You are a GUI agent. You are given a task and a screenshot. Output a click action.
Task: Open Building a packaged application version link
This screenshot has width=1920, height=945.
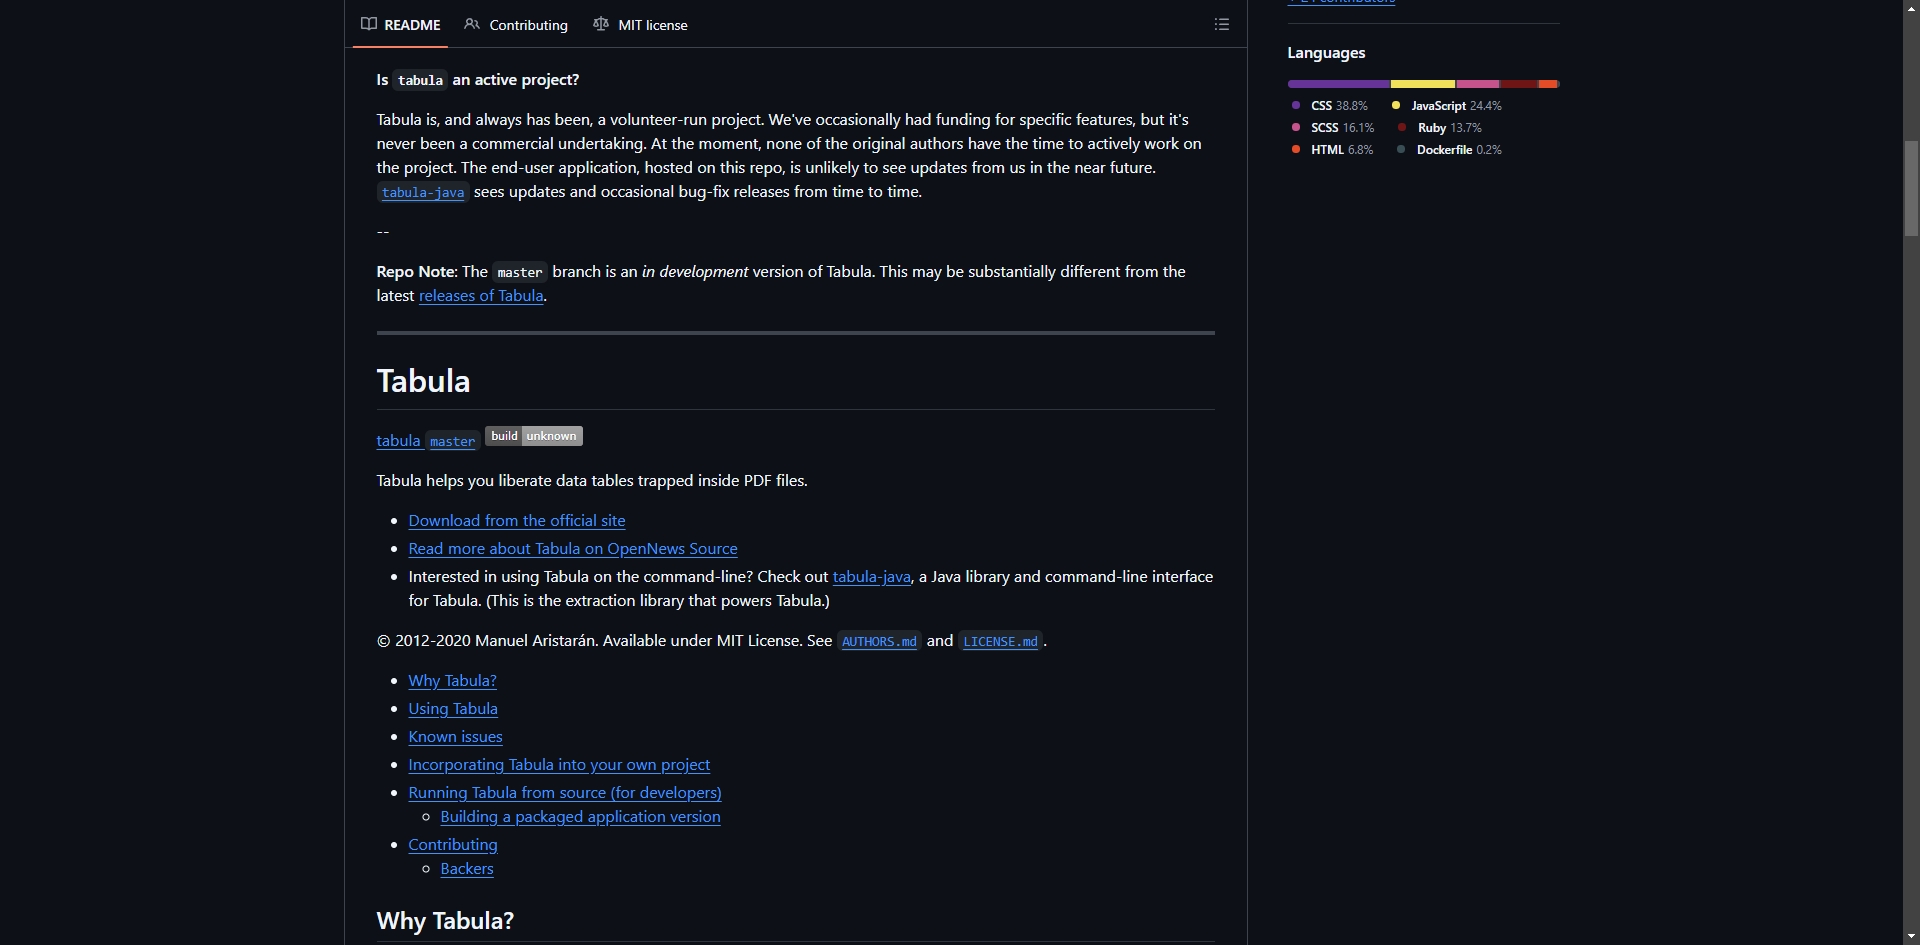580,817
